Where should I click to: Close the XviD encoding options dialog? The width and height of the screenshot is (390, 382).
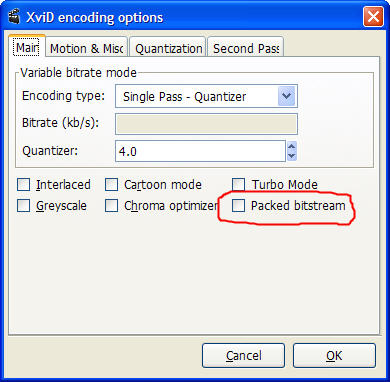point(373,17)
